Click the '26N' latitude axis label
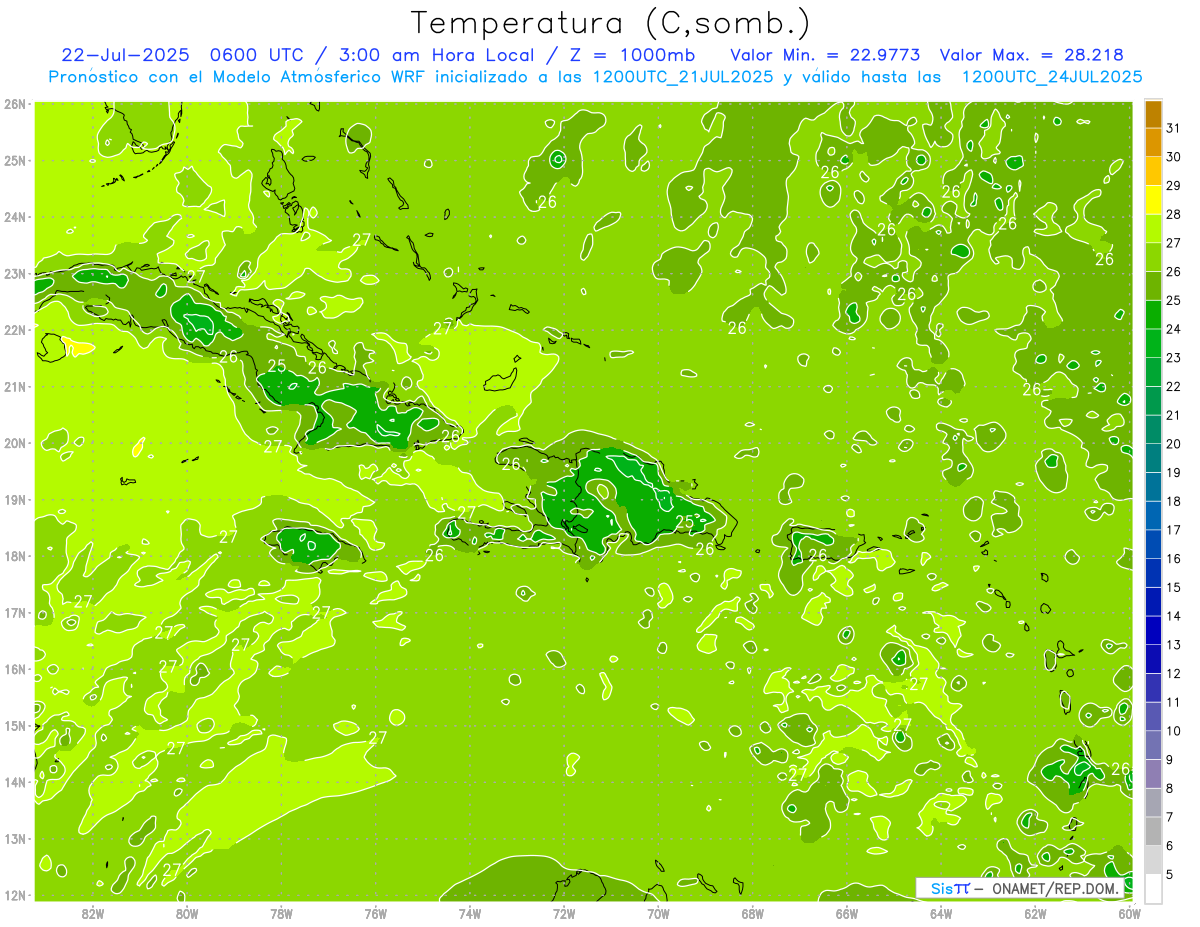 15,104
